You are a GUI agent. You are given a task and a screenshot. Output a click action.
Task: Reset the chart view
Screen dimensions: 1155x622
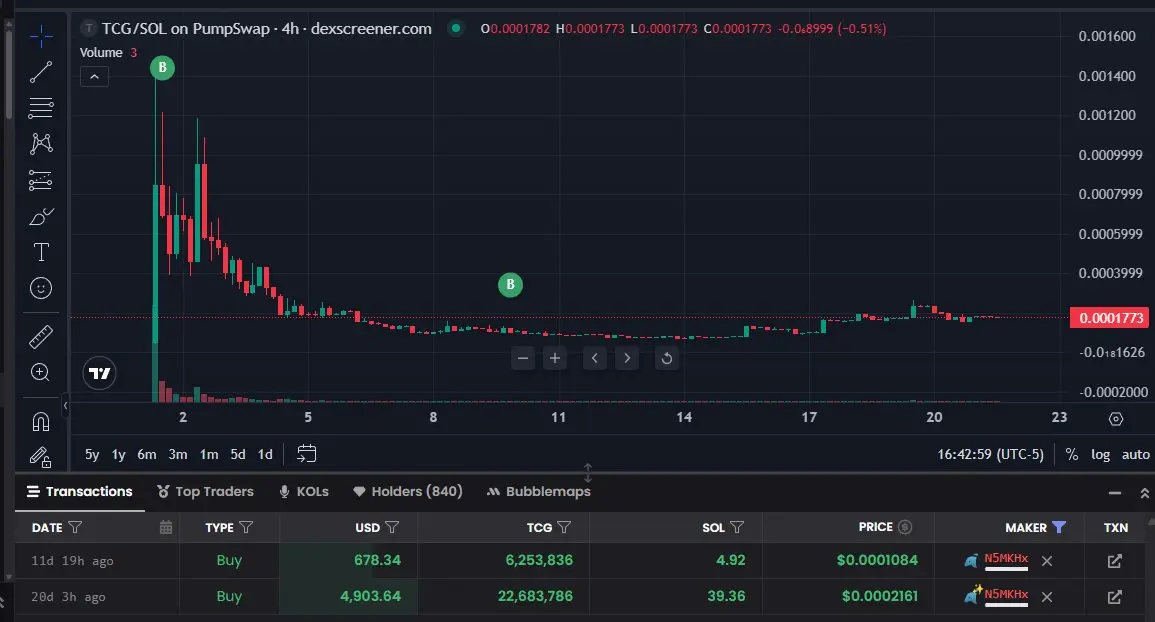[x=667, y=358]
